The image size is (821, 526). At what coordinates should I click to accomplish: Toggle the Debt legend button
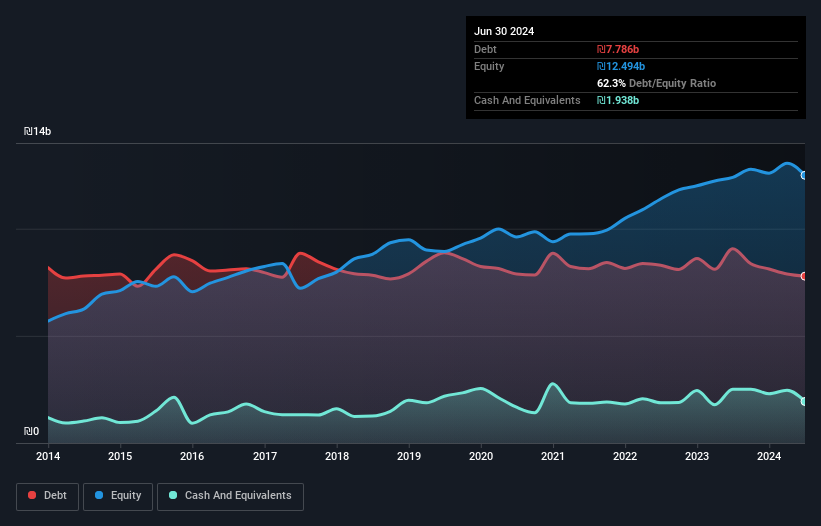click(48, 496)
